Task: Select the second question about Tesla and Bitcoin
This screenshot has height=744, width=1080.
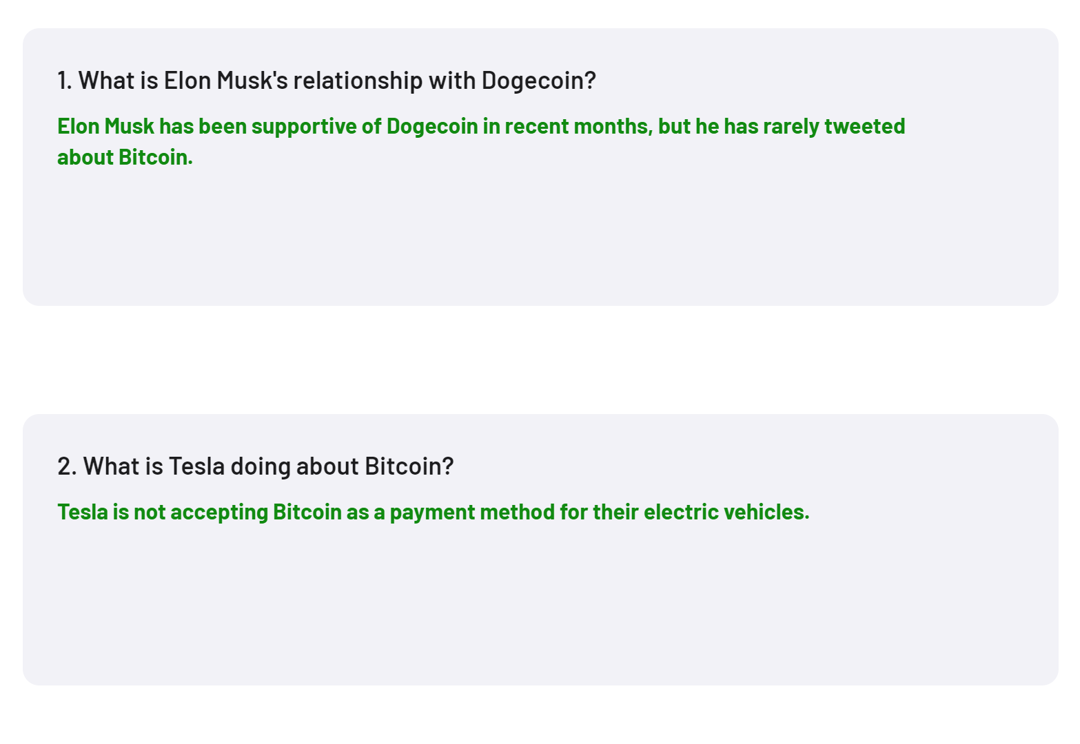Action: (256, 466)
